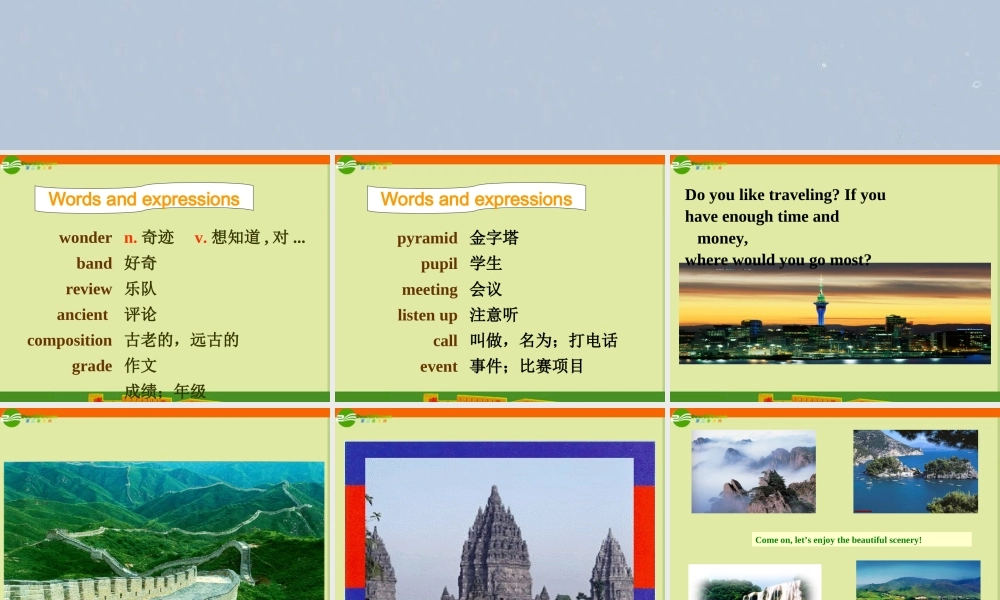Click the city skyline sunset photo
Screen dimensions: 1000x600
(x=835, y=314)
